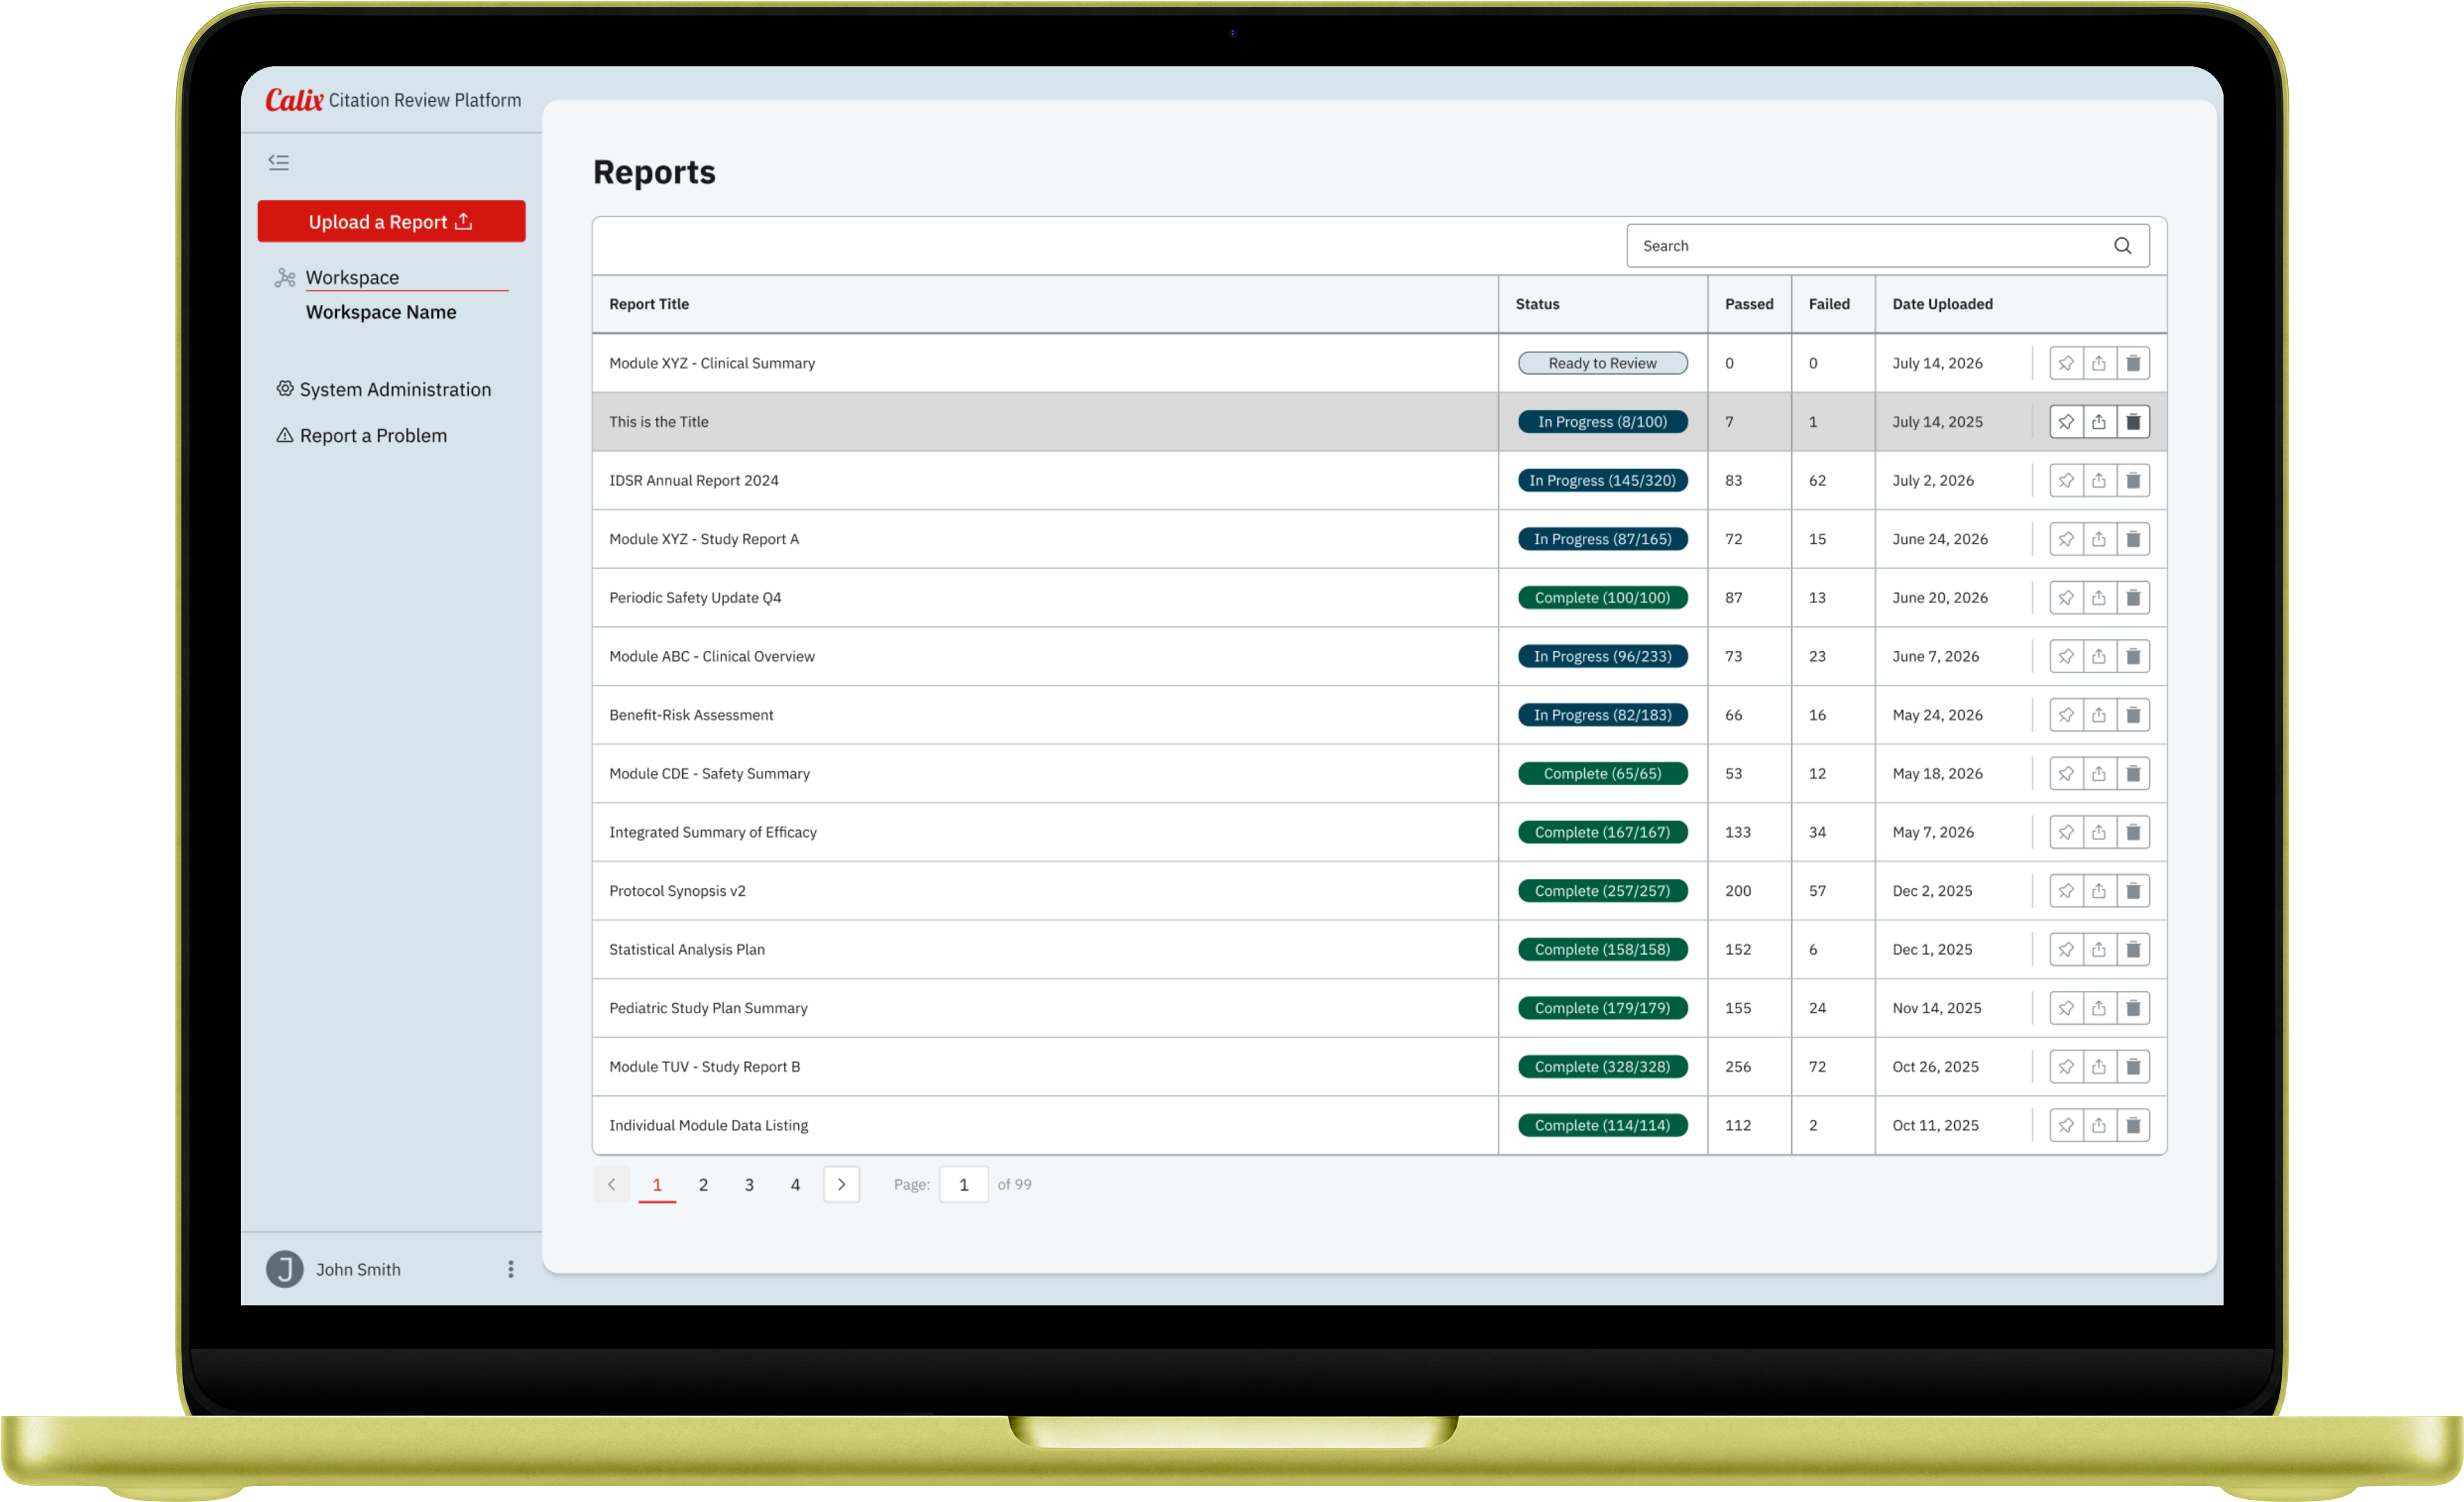
Task: Click John Smith avatar
Action: [285, 1269]
